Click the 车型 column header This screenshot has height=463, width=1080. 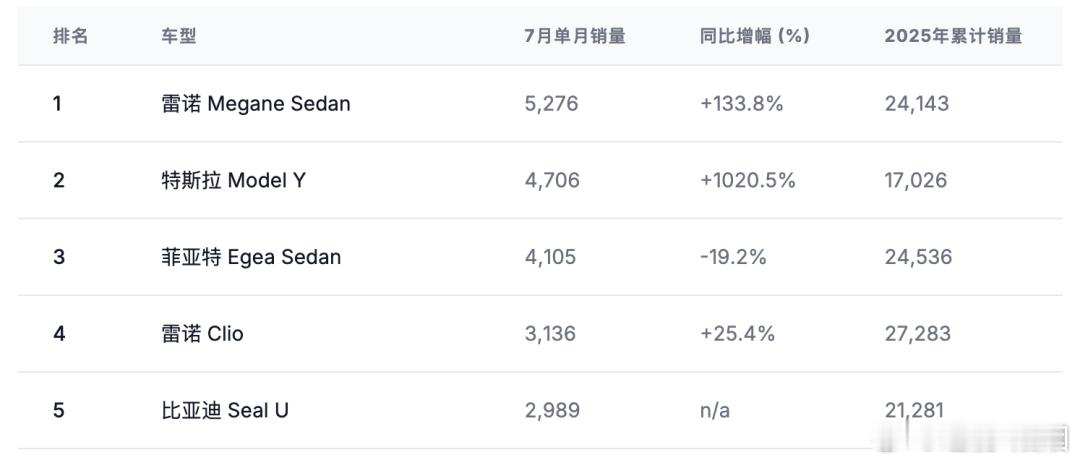click(x=179, y=37)
